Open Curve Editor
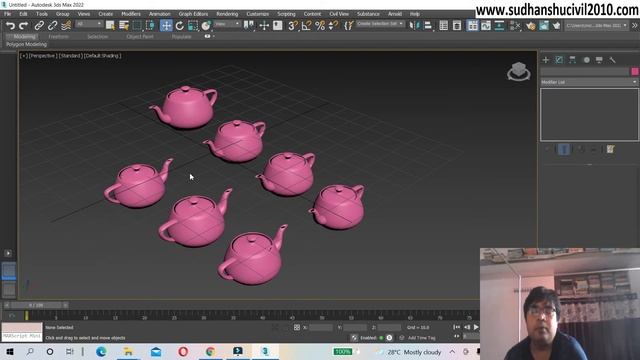This screenshot has height=360, width=640. pos(486,26)
